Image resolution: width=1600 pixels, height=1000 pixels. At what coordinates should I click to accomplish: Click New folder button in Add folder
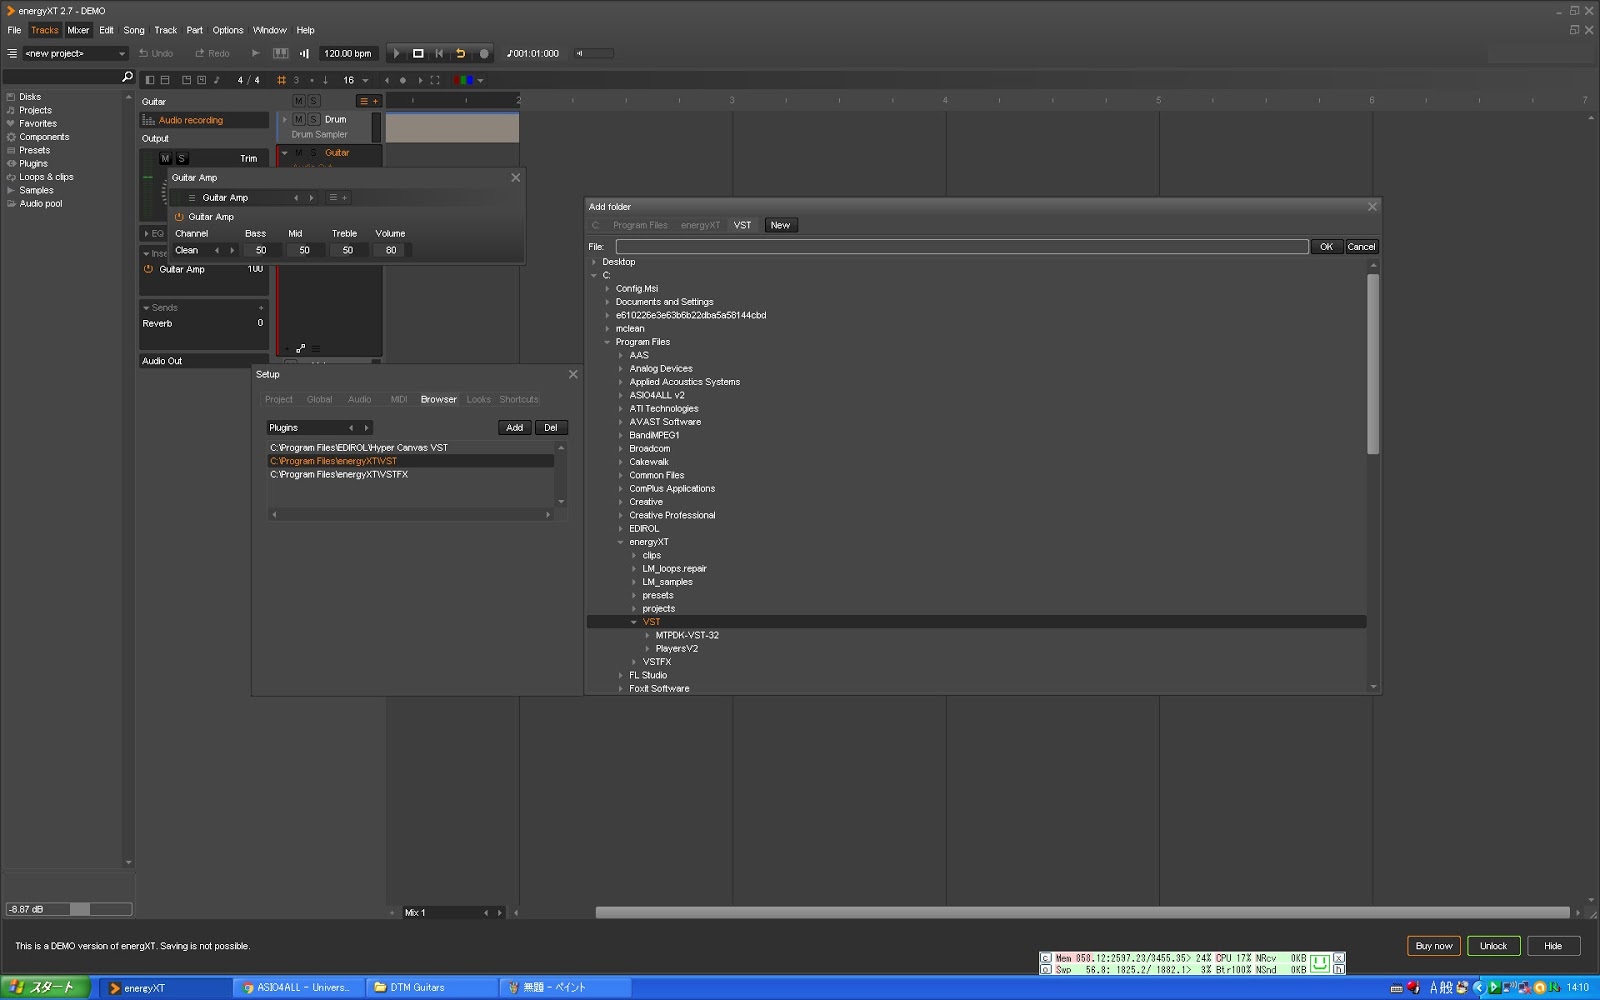[x=780, y=226]
